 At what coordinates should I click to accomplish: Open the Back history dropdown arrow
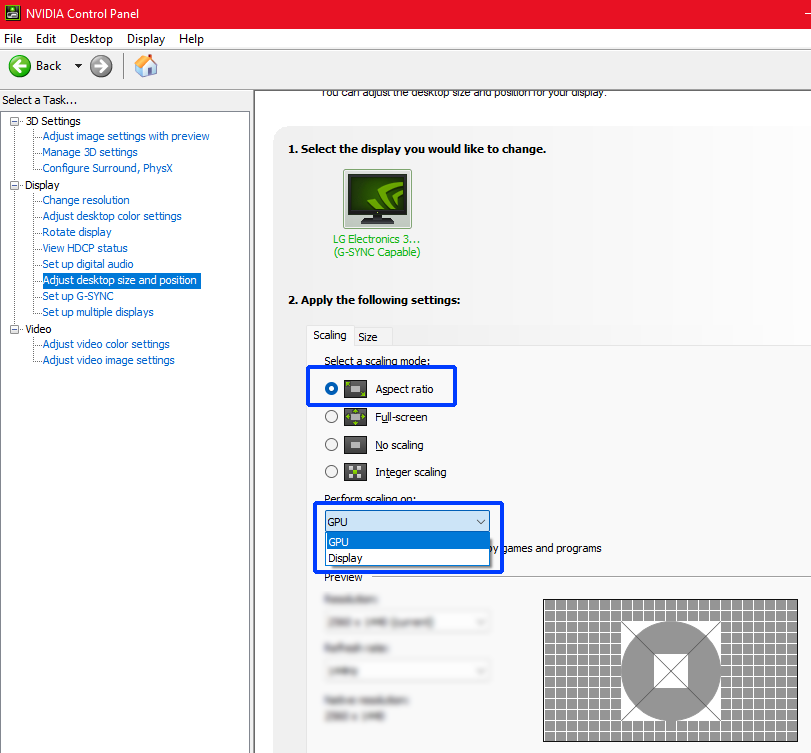(x=78, y=66)
